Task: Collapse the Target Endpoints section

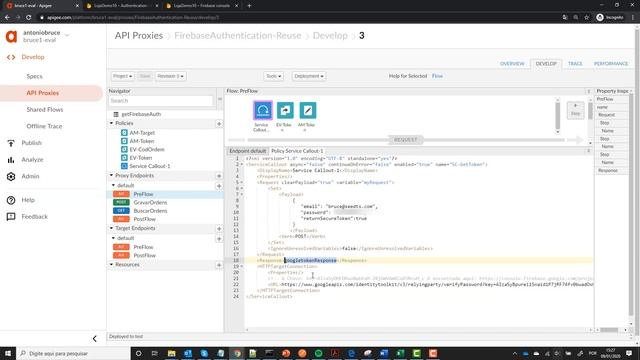Action: click(x=111, y=228)
